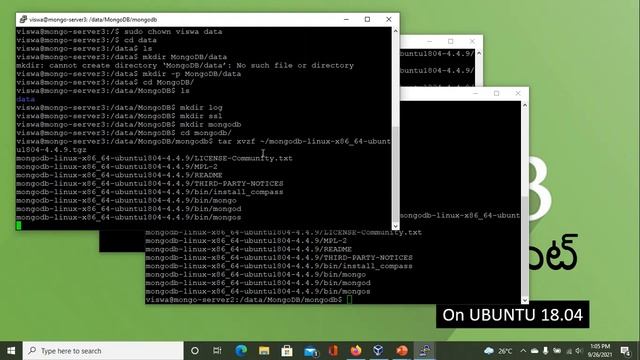This screenshot has width=640, height=360.
Task: Click the 'cd mongodb/' command line
Action: tap(124, 133)
